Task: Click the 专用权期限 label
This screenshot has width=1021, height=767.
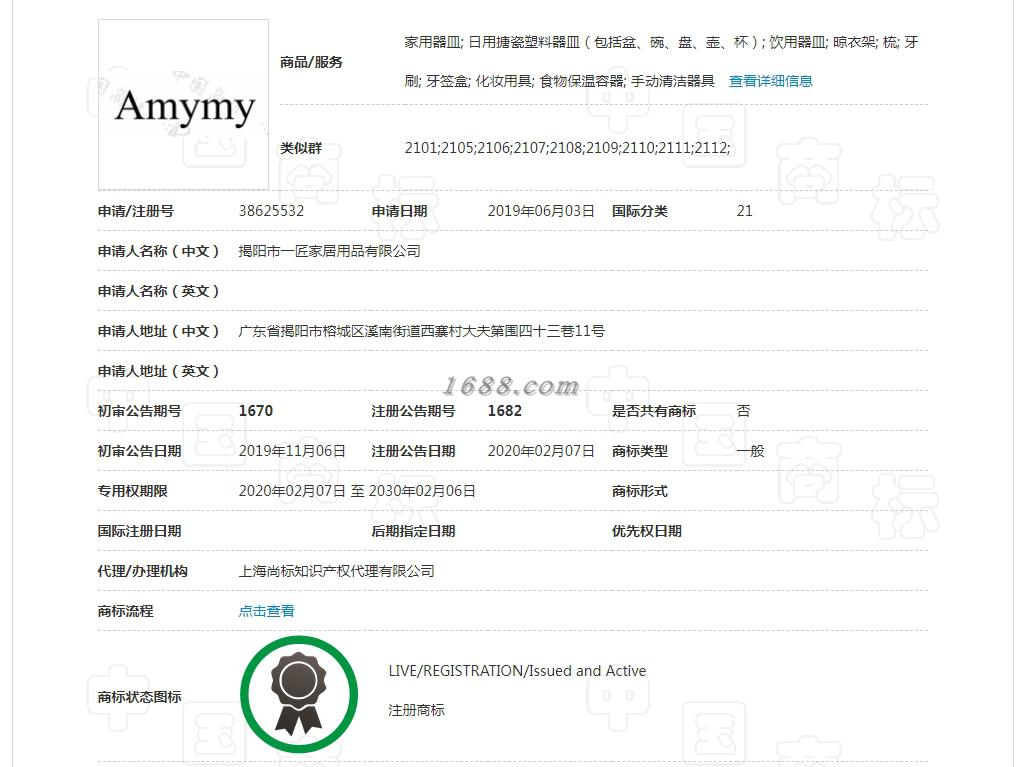Action: [x=133, y=491]
